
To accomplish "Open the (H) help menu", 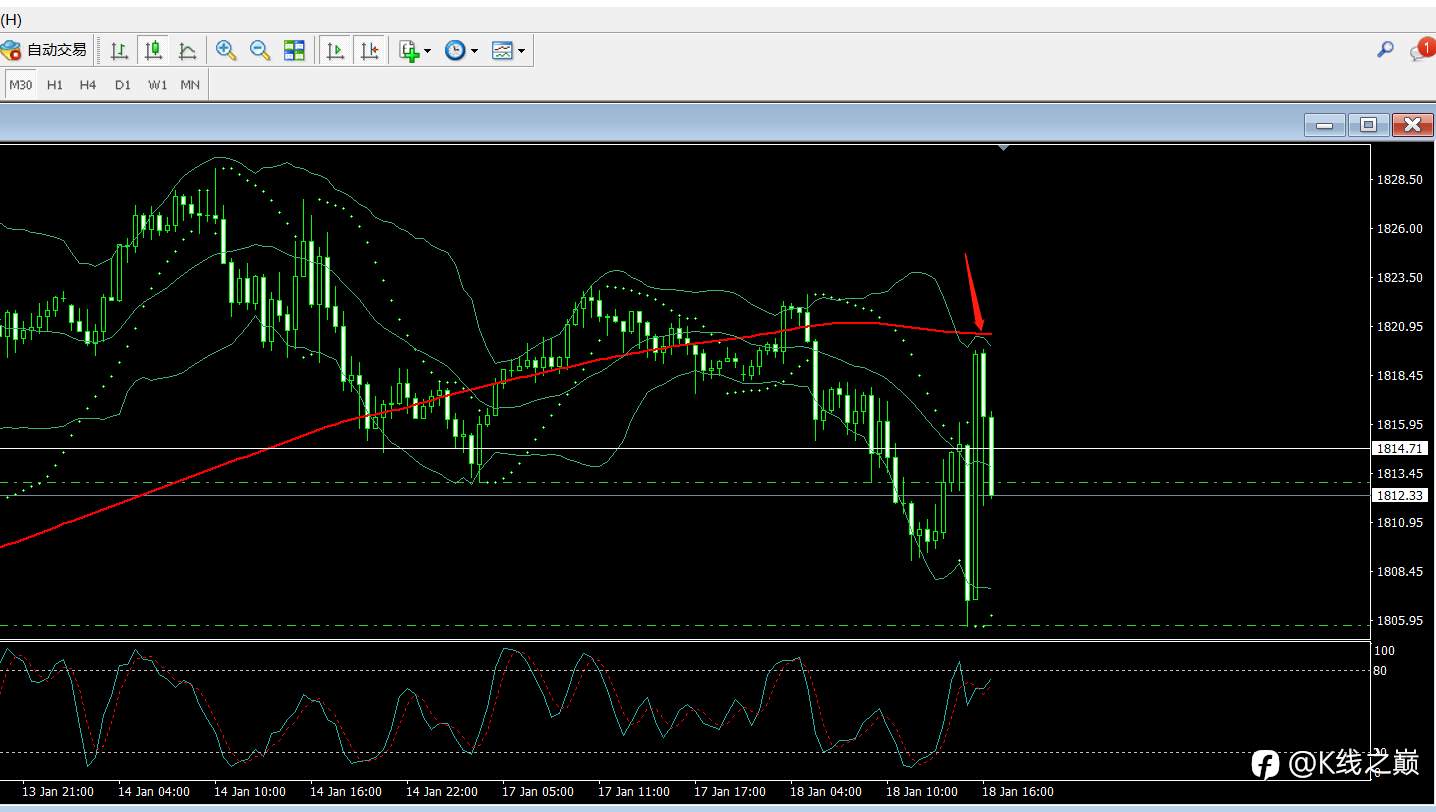I will click(x=11, y=20).
